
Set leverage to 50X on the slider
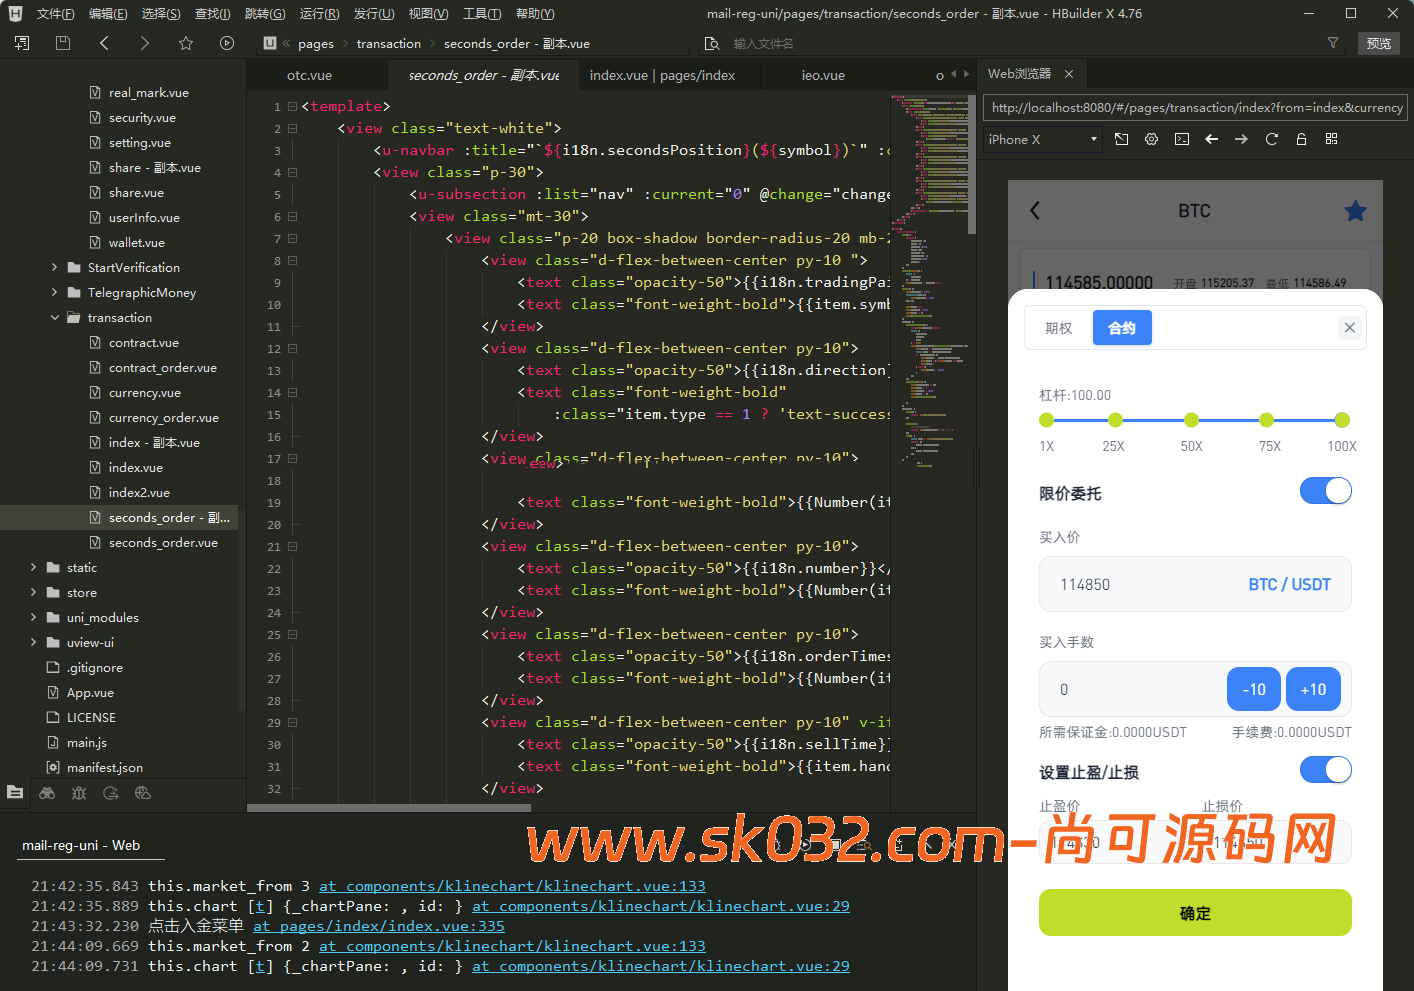(1191, 421)
